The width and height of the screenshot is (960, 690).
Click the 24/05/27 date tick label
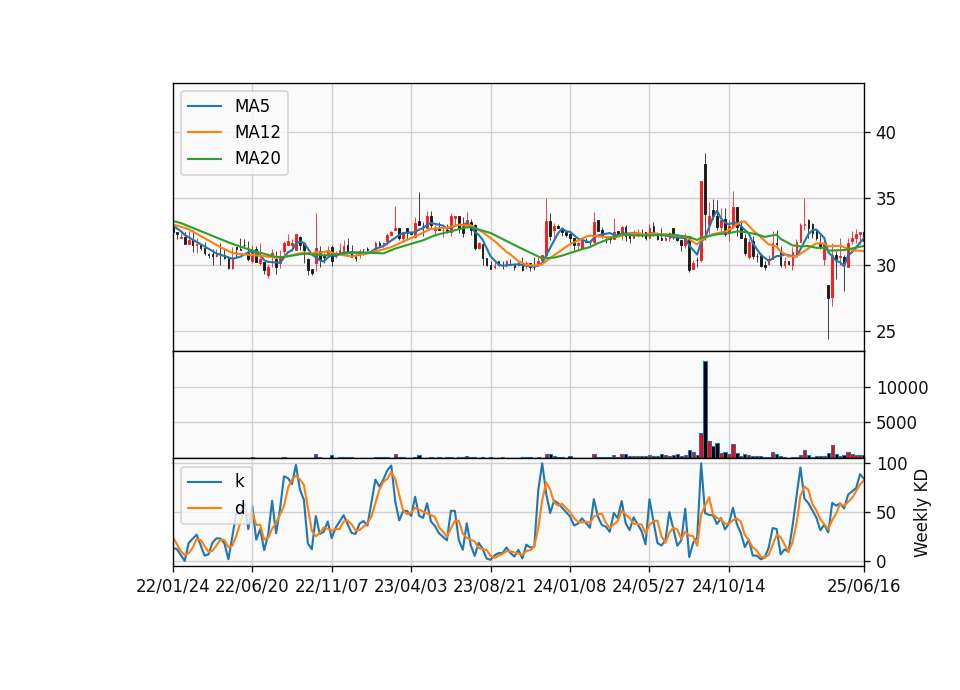click(648, 587)
